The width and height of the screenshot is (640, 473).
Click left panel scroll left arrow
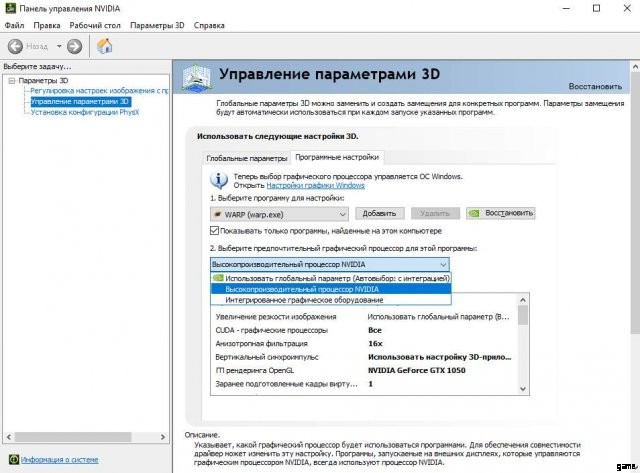(9, 437)
